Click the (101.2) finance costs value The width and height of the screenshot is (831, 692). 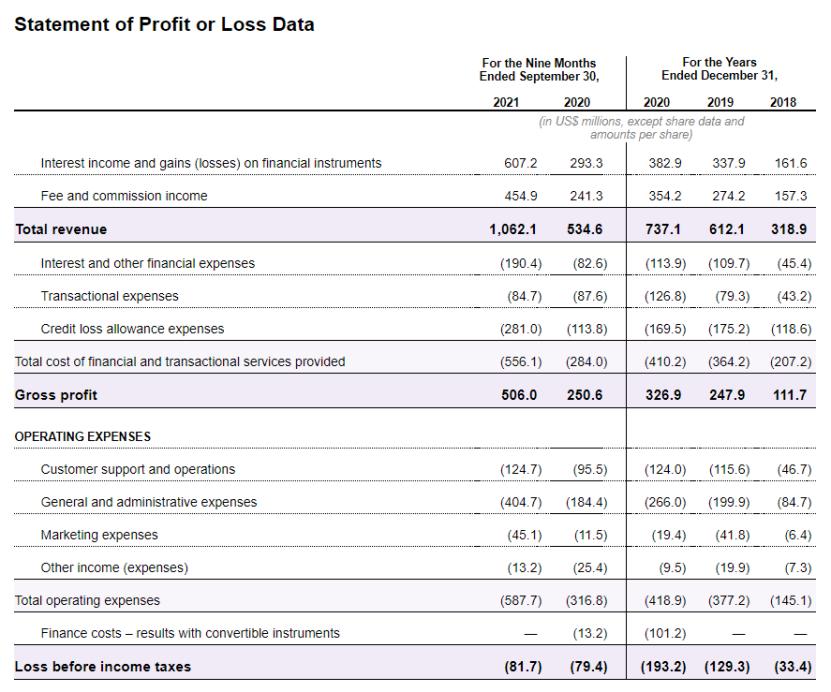point(665,634)
